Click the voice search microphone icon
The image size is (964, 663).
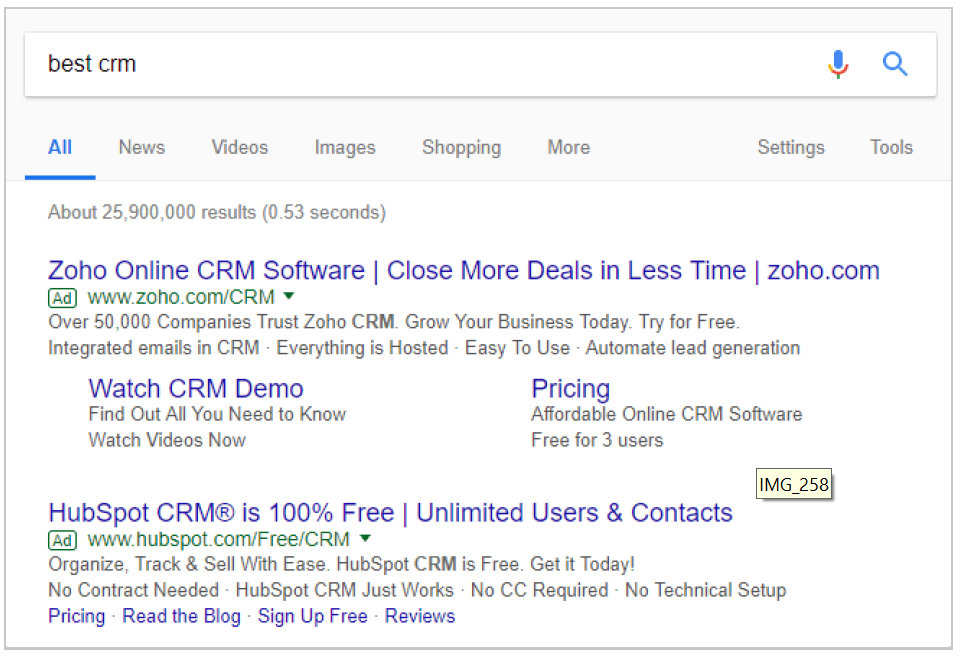point(838,64)
